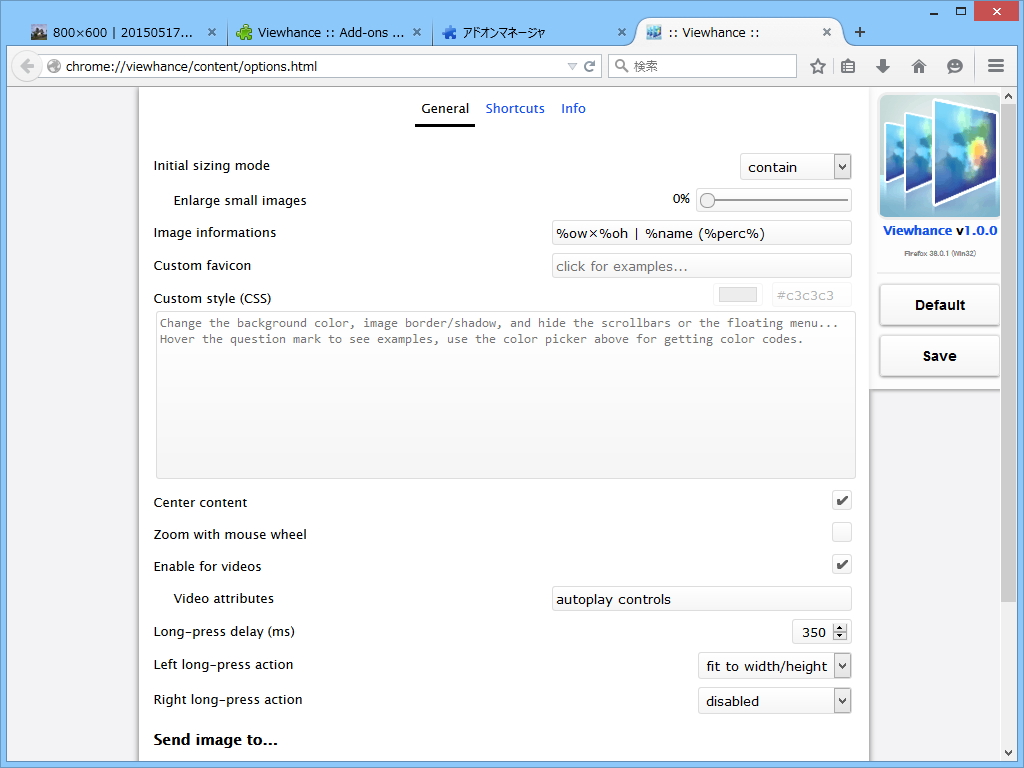
Task: Click the Home button in the toolbar
Action: coord(918,65)
